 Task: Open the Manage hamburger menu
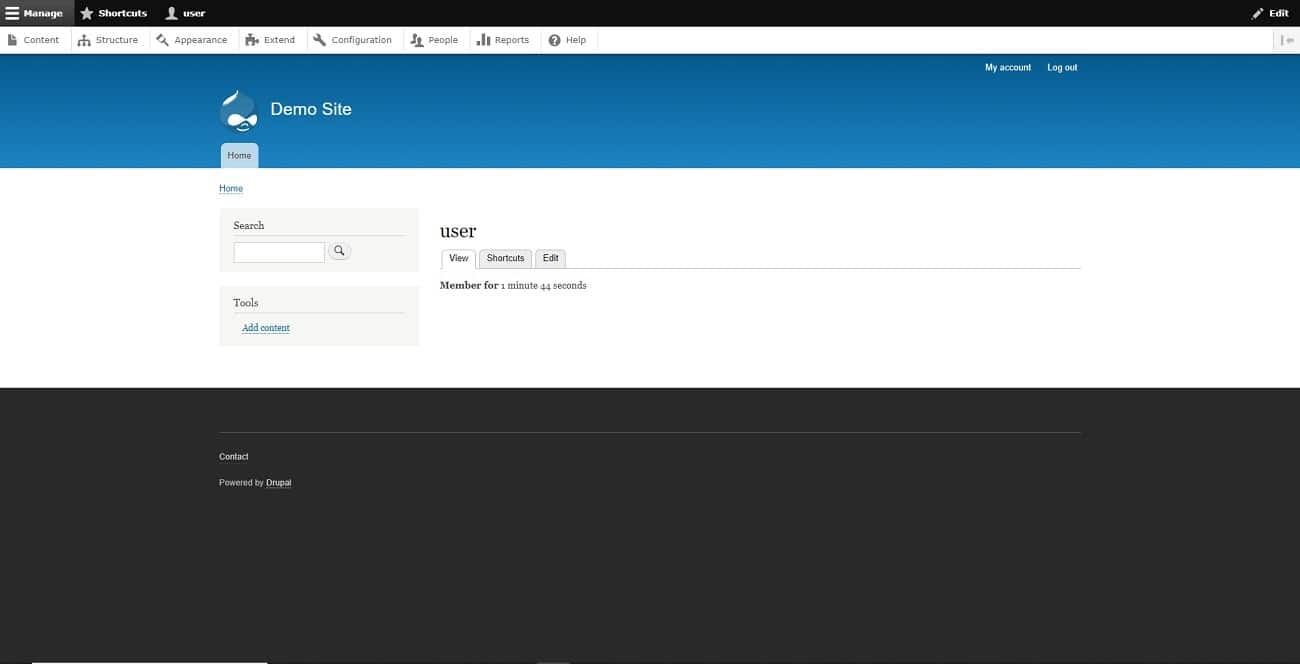click(13, 13)
